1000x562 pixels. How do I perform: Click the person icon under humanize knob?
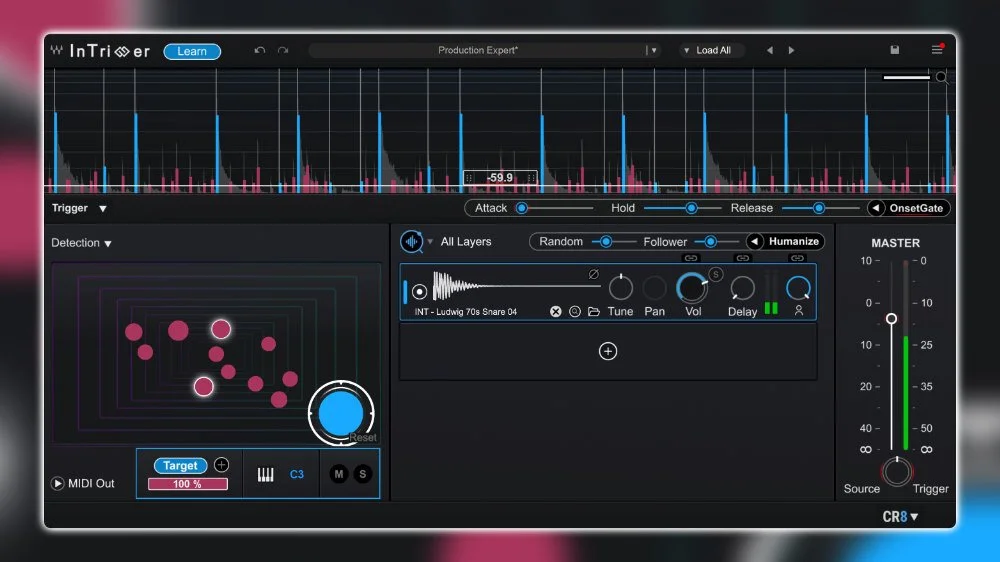click(798, 311)
